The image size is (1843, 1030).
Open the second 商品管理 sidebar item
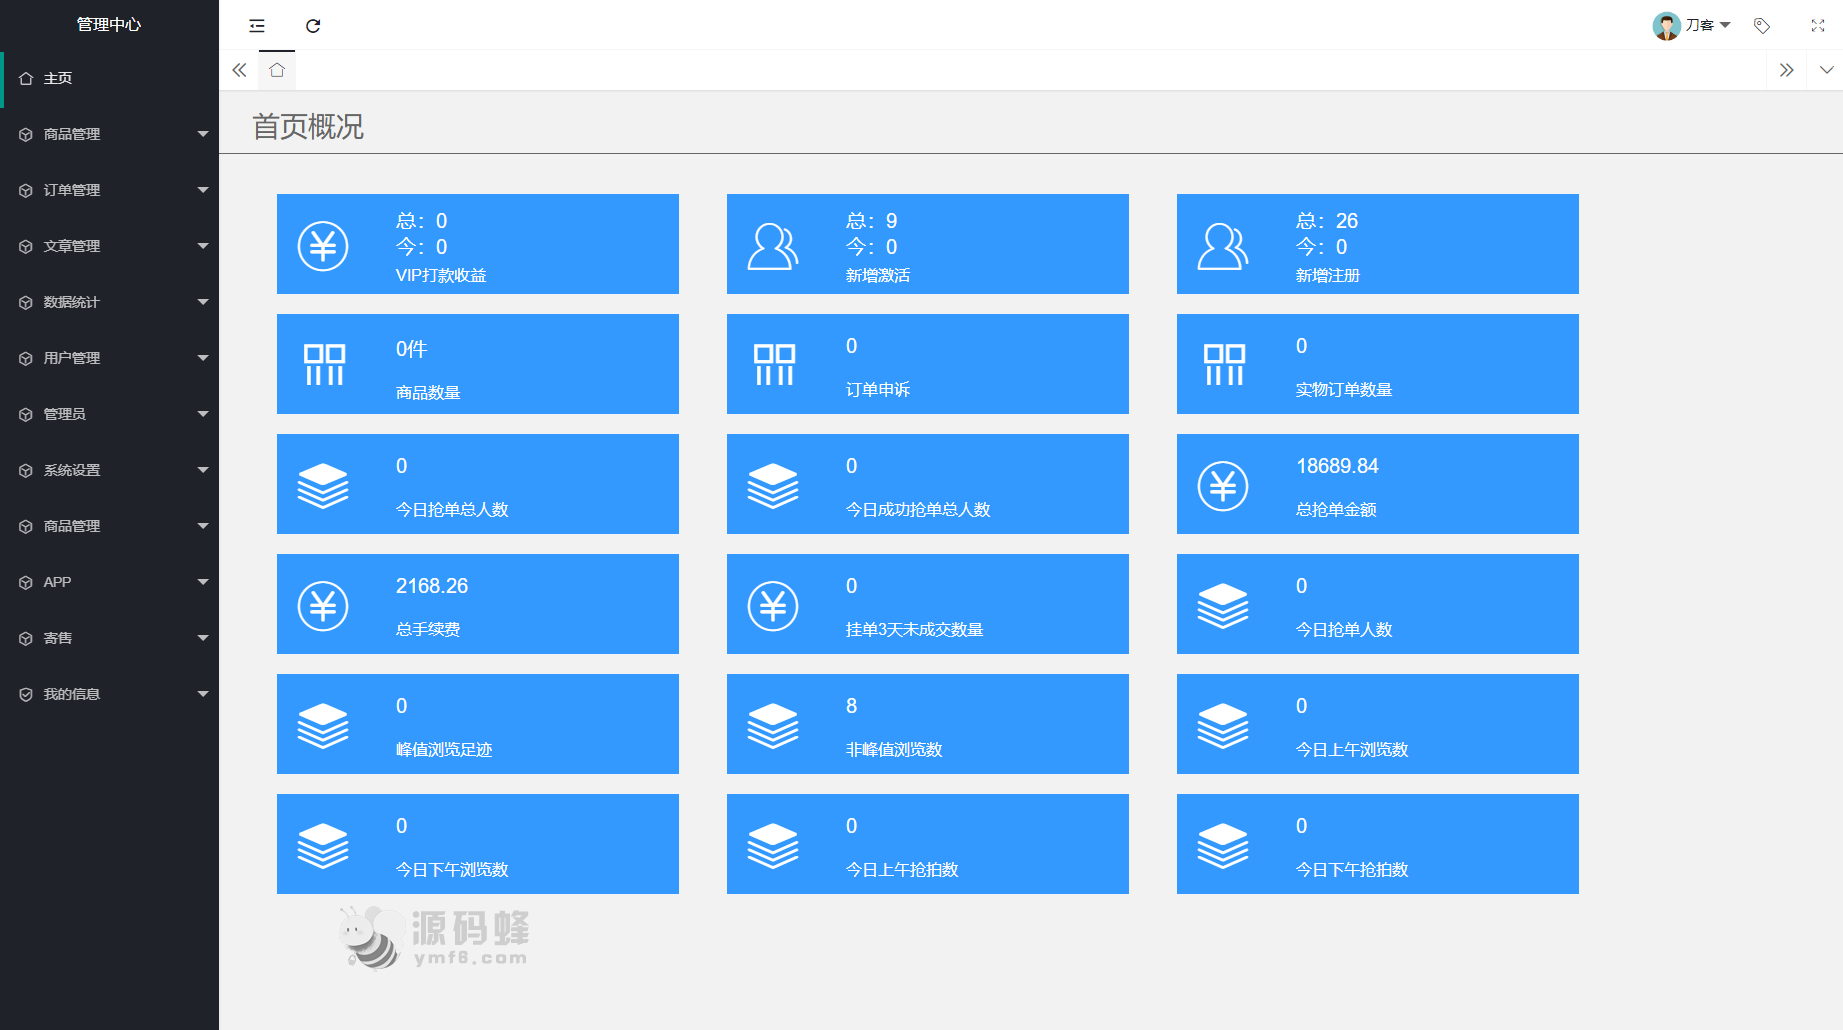(x=109, y=526)
